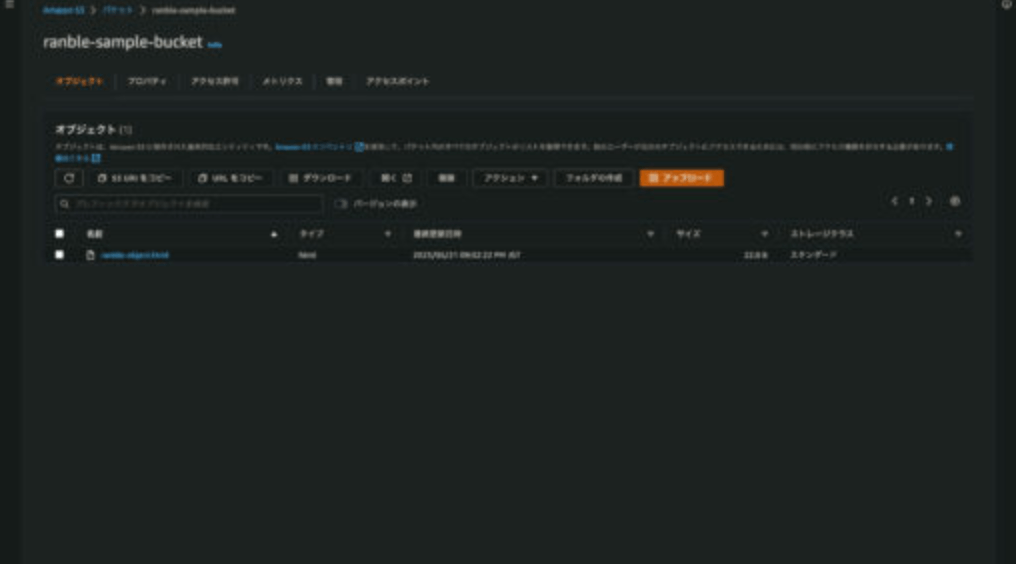1016x564 pixels.
Task: Click Info link beside bucket name
Action: click(214, 45)
